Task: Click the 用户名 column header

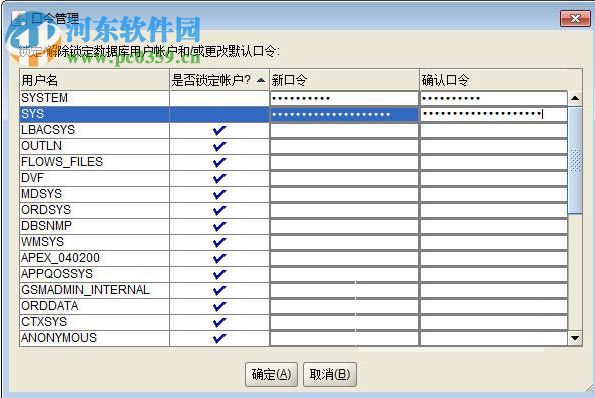Action: point(94,80)
